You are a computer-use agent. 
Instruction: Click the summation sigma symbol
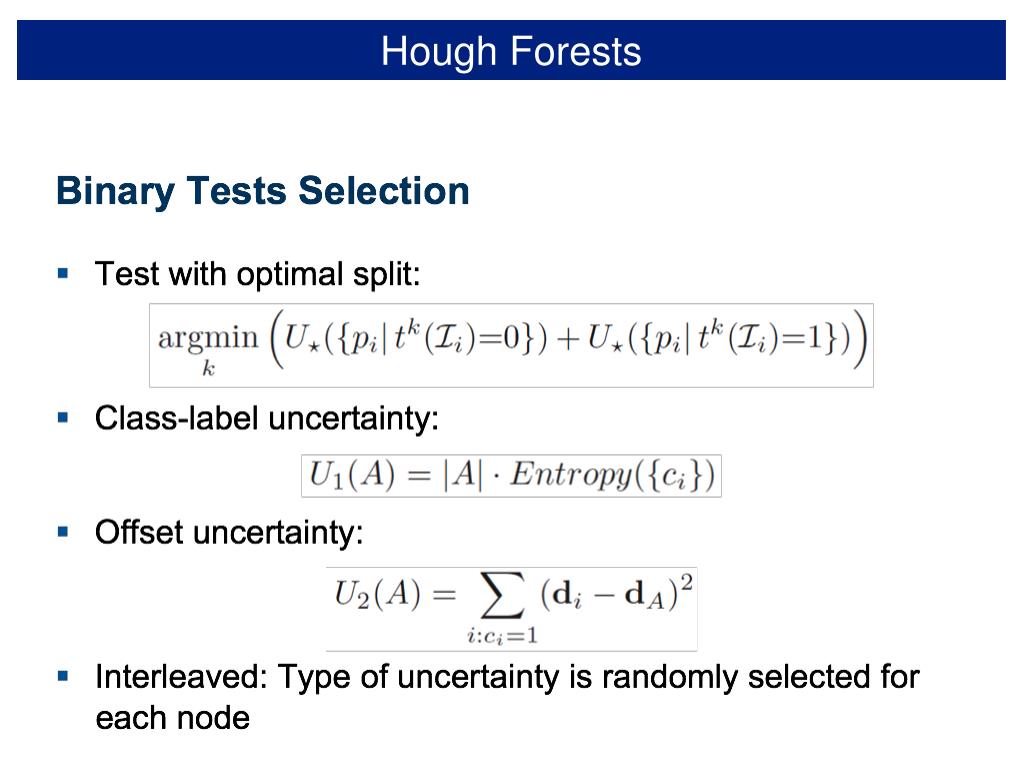coord(502,595)
